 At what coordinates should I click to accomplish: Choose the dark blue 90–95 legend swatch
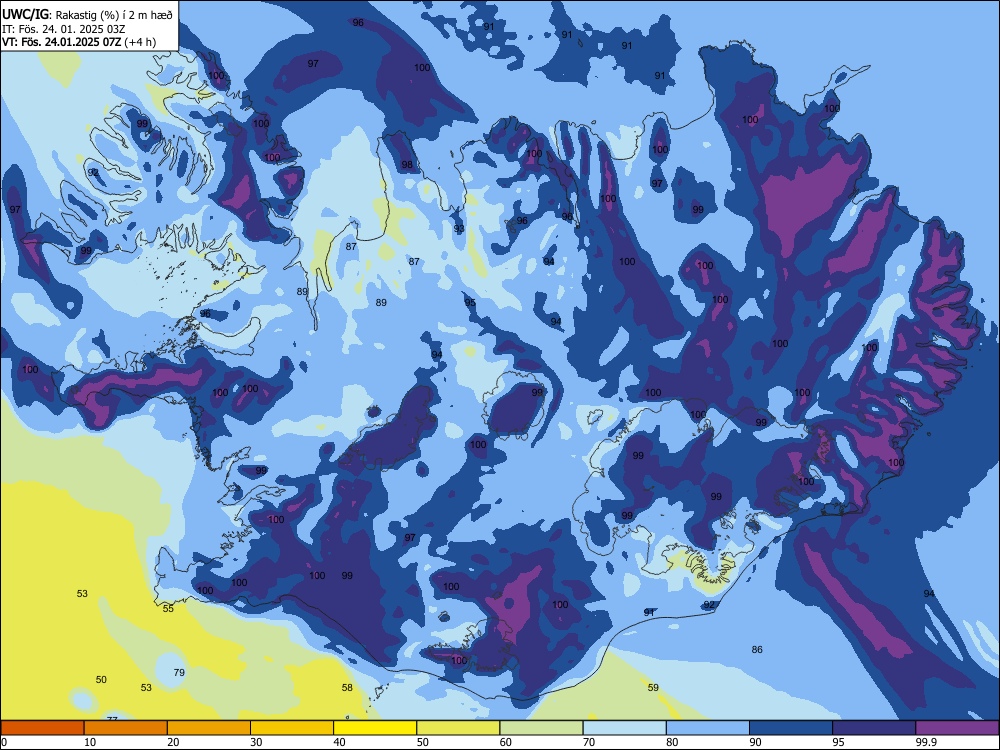(791, 728)
